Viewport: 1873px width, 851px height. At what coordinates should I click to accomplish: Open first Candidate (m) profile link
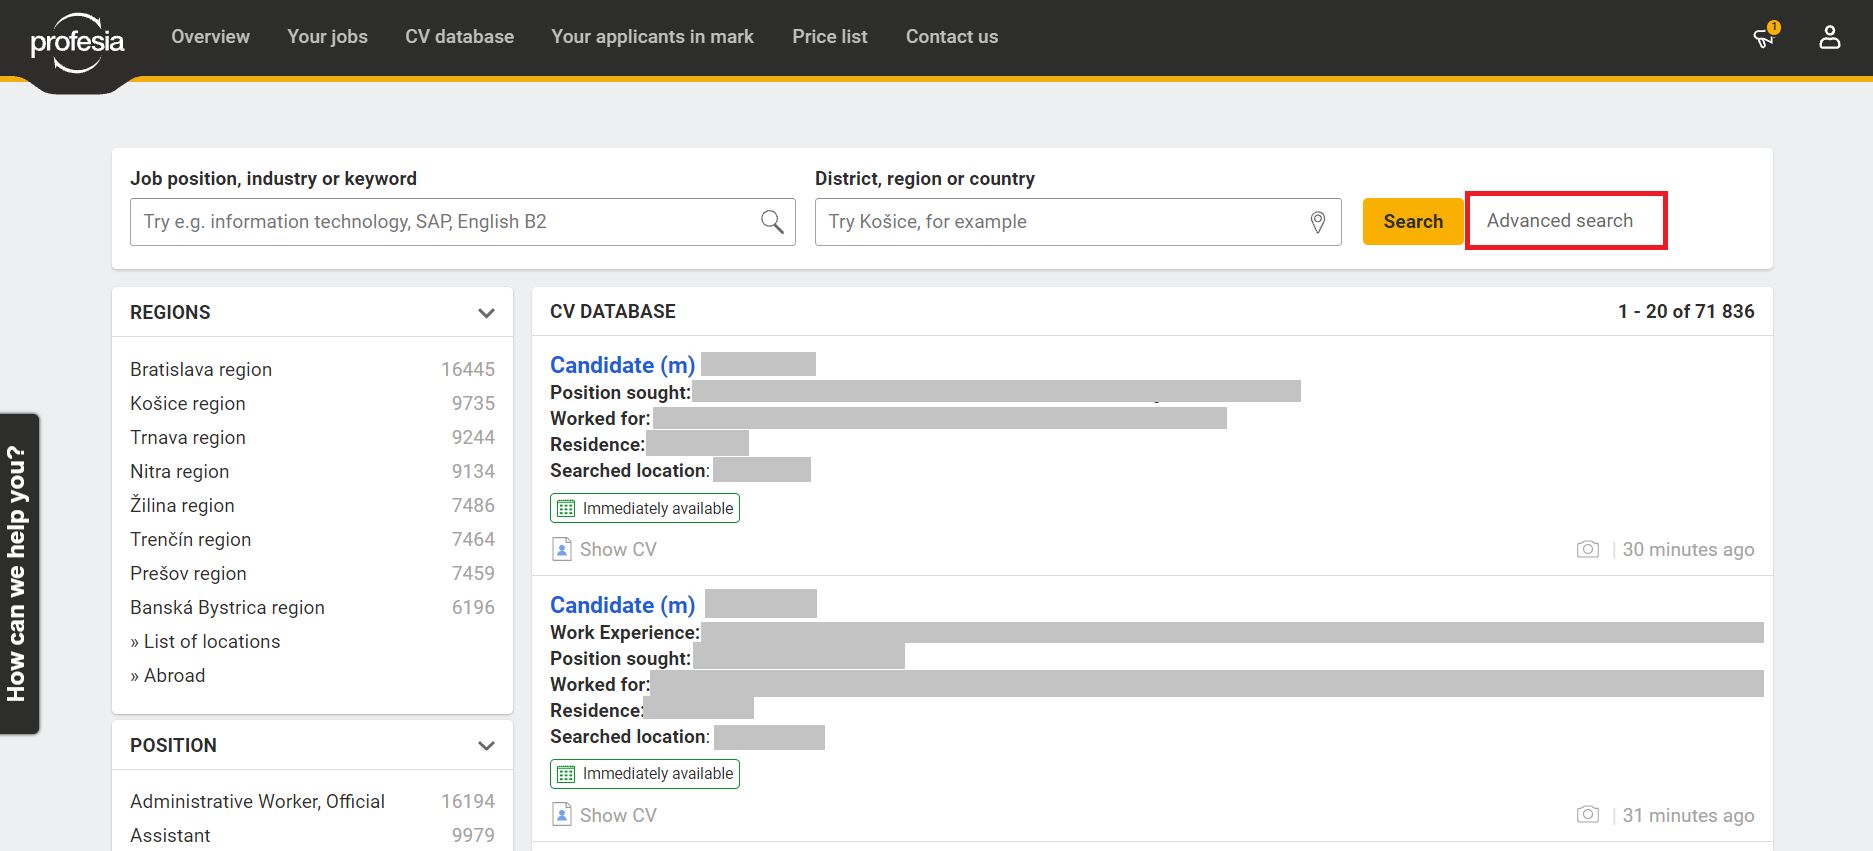[x=622, y=365]
